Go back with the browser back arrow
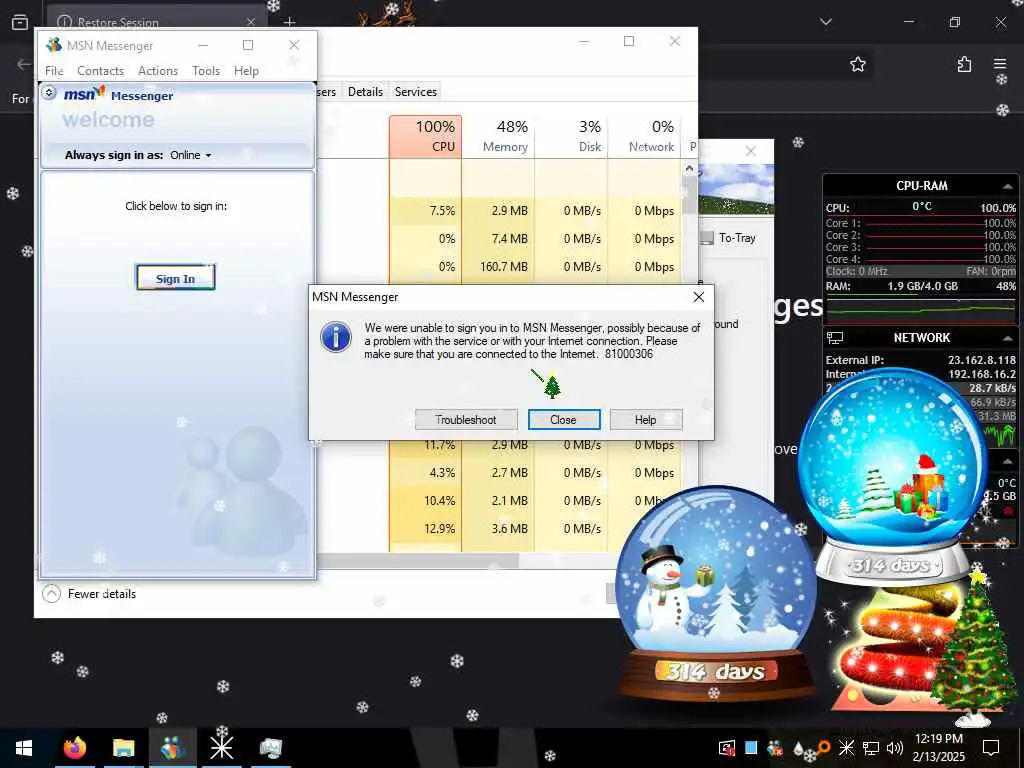This screenshot has height=768, width=1024. pos(24,64)
